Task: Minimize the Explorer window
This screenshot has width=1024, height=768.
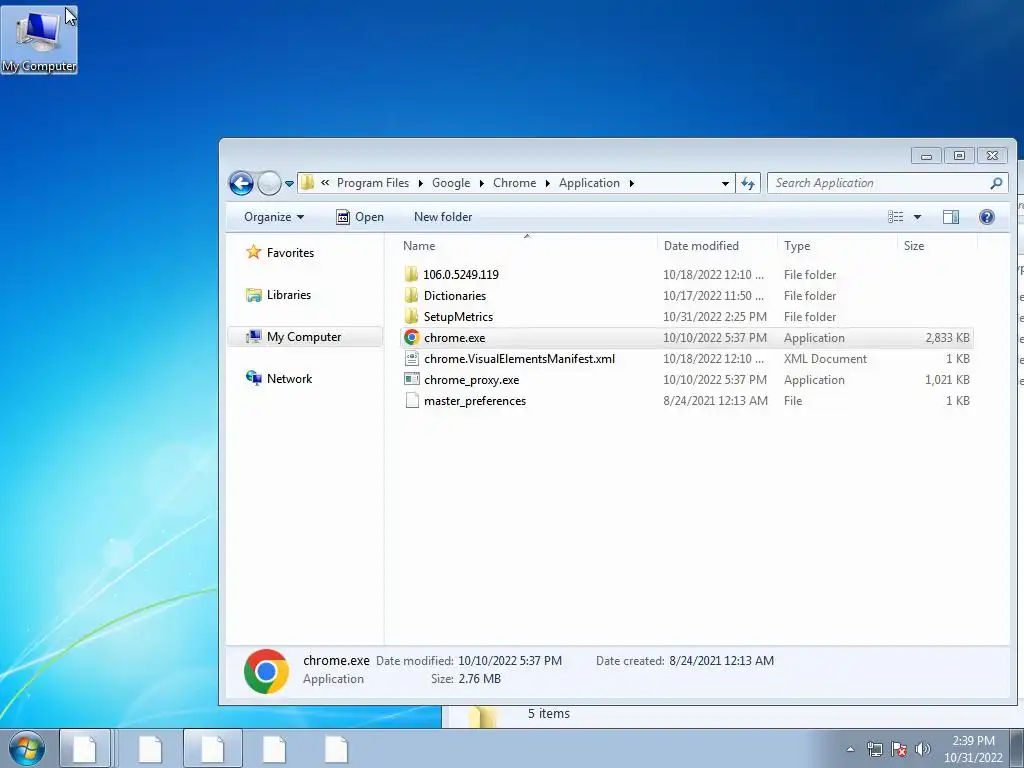Action: click(926, 155)
